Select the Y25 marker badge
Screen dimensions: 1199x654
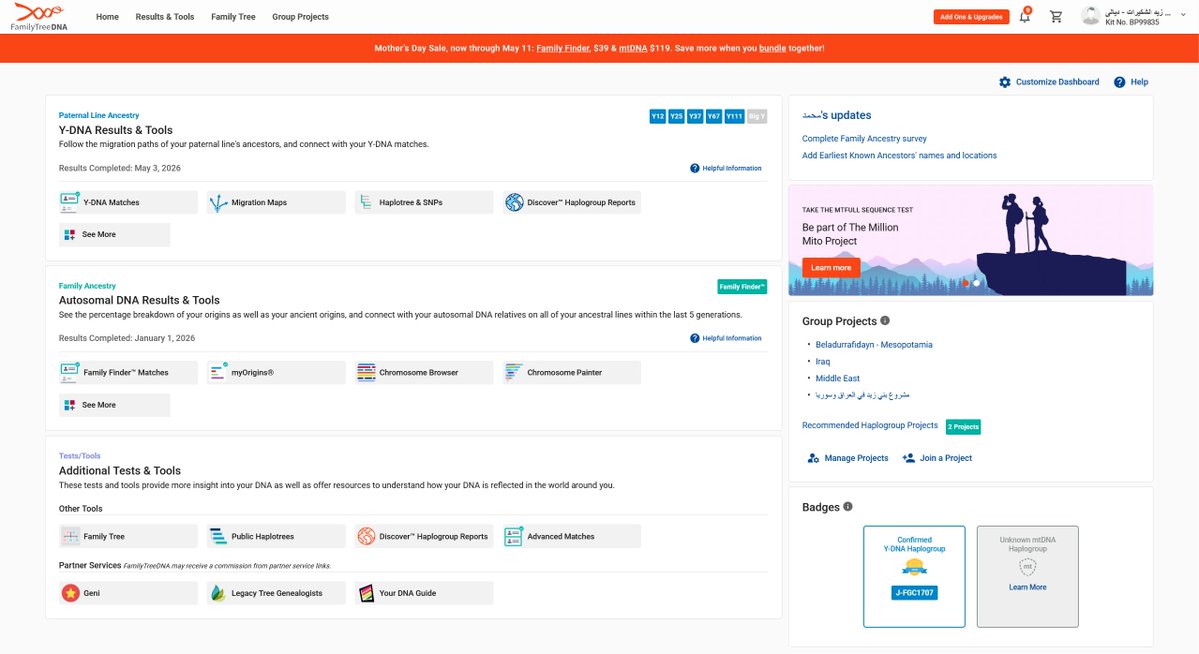pyautogui.click(x=676, y=116)
